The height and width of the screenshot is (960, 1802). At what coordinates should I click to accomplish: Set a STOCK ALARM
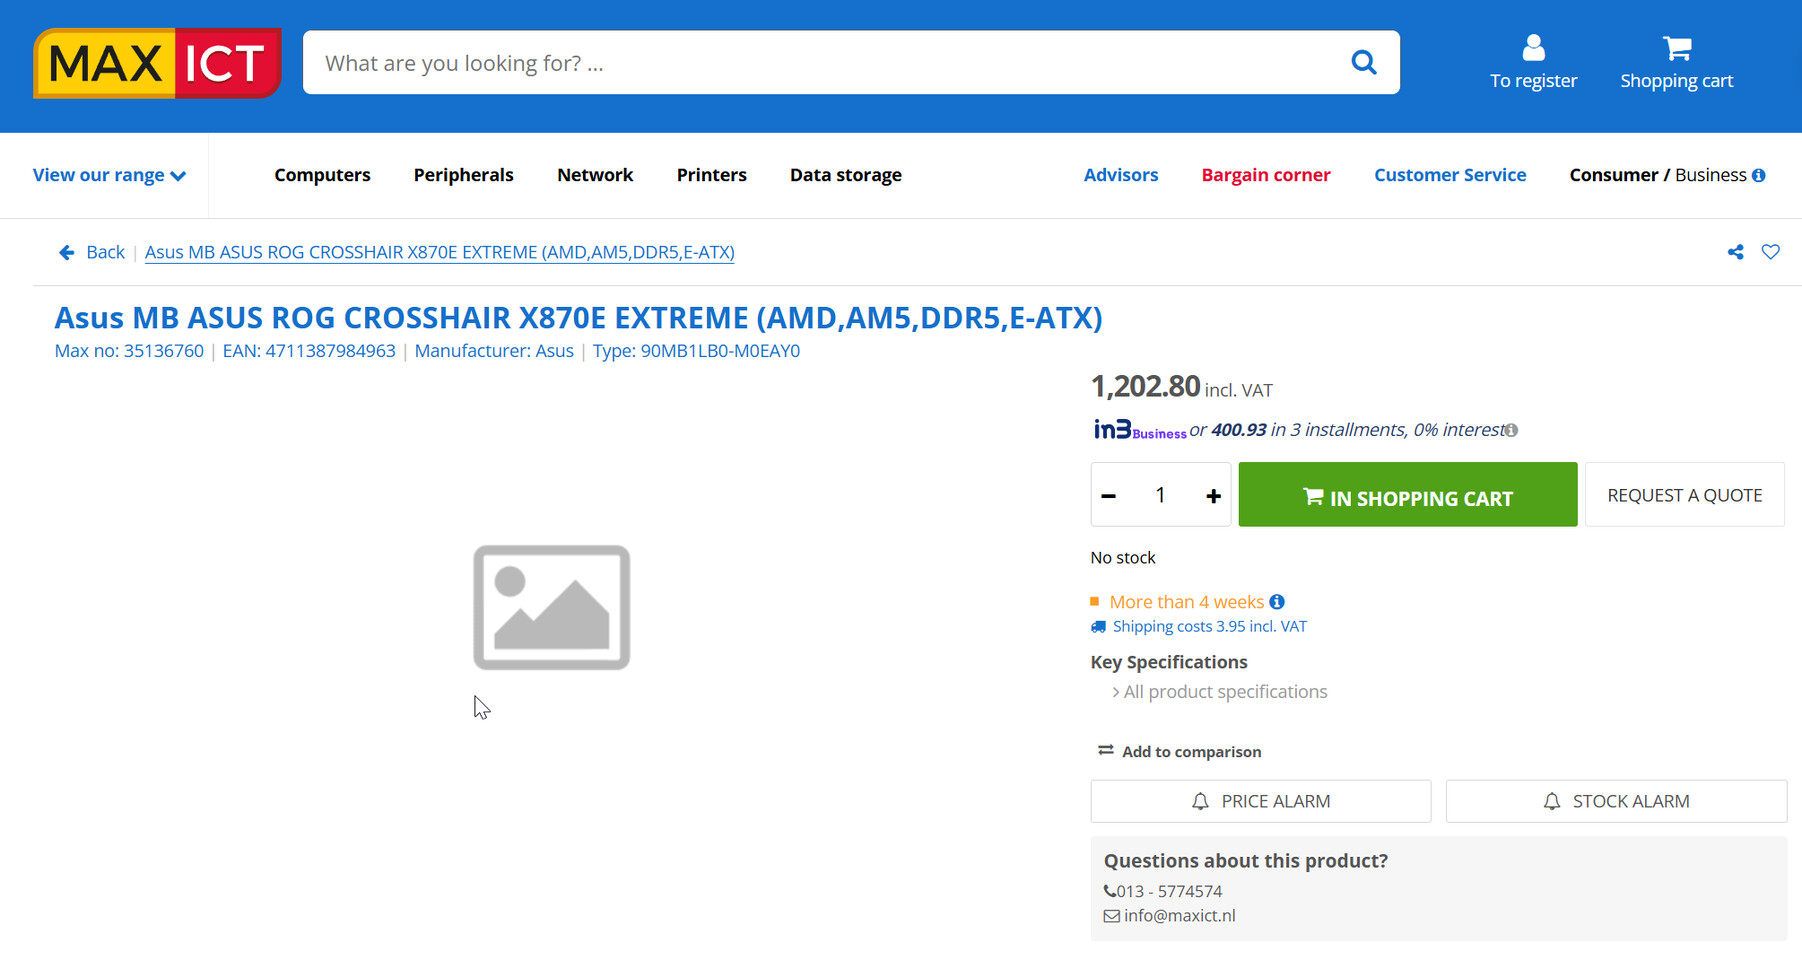pos(1616,801)
